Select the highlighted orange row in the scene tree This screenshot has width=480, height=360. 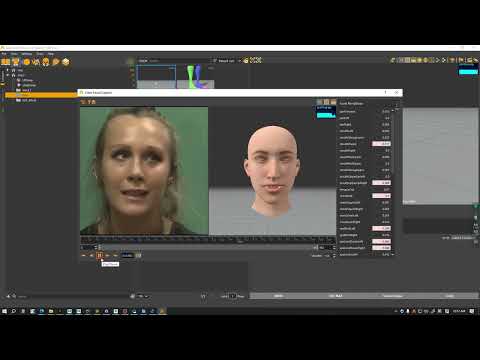point(41,95)
